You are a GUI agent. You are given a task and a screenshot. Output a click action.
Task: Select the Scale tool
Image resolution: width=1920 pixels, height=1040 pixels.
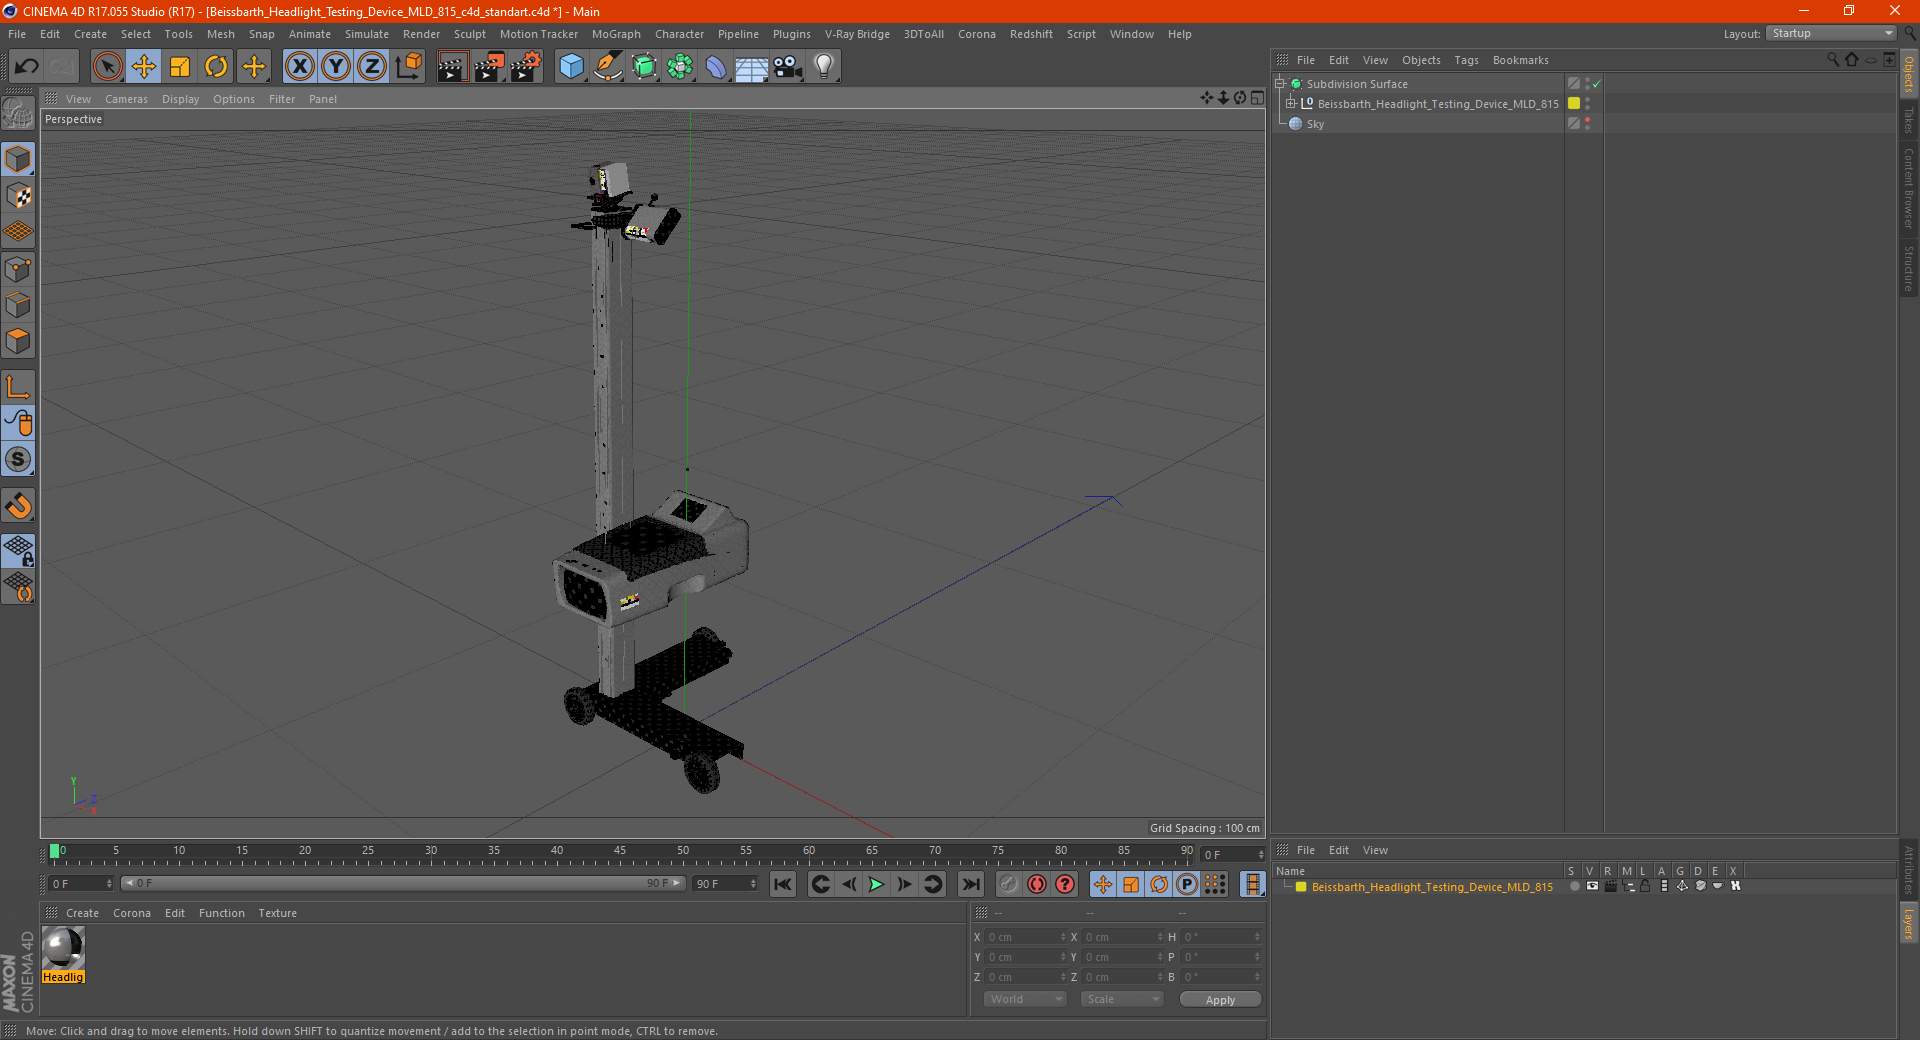[180, 67]
